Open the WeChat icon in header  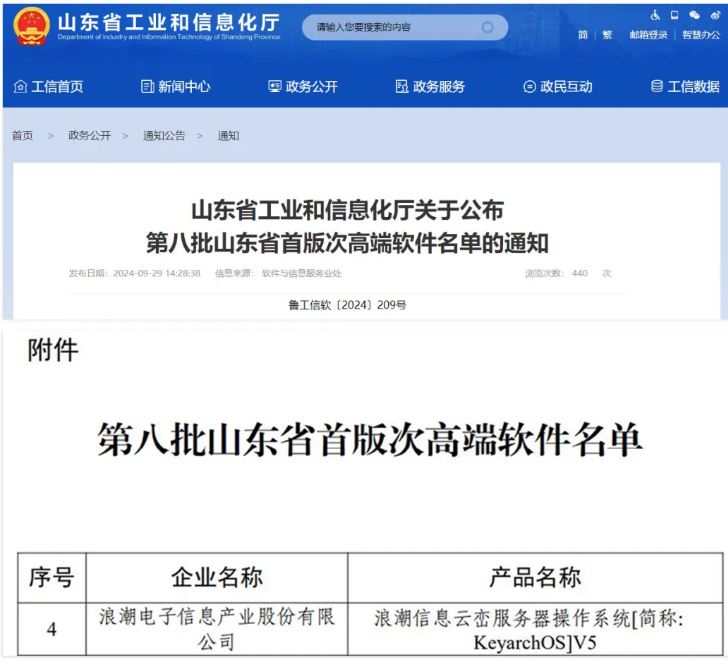click(694, 15)
